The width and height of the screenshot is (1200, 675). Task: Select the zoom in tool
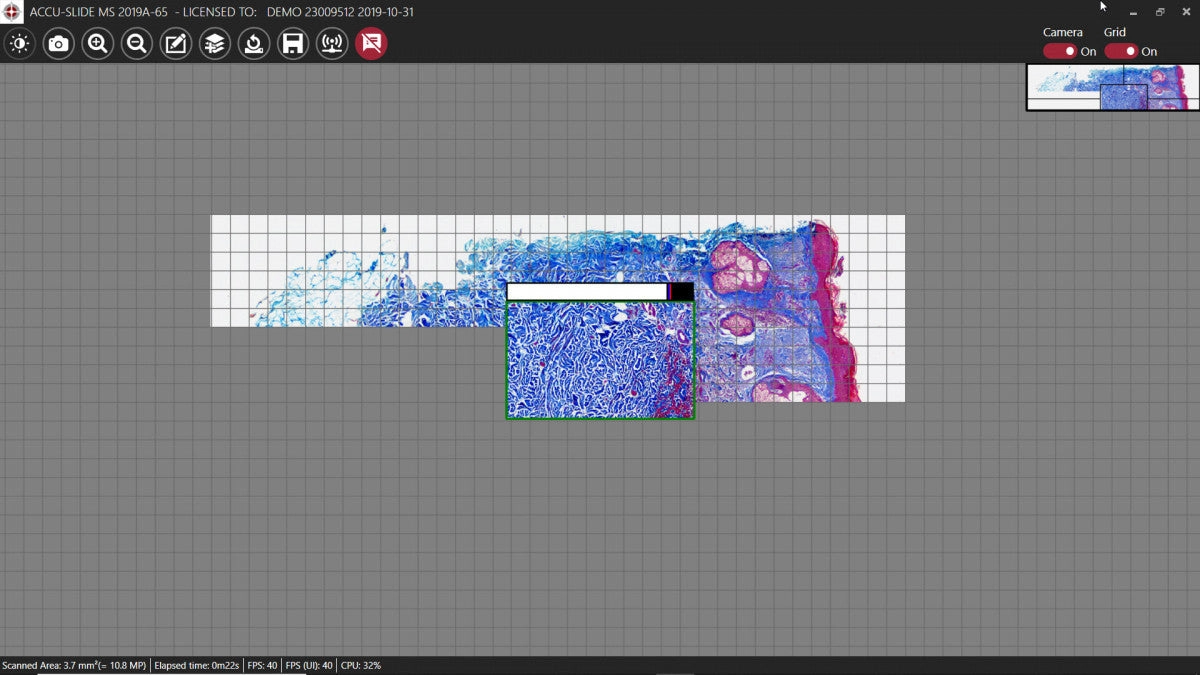coord(97,43)
